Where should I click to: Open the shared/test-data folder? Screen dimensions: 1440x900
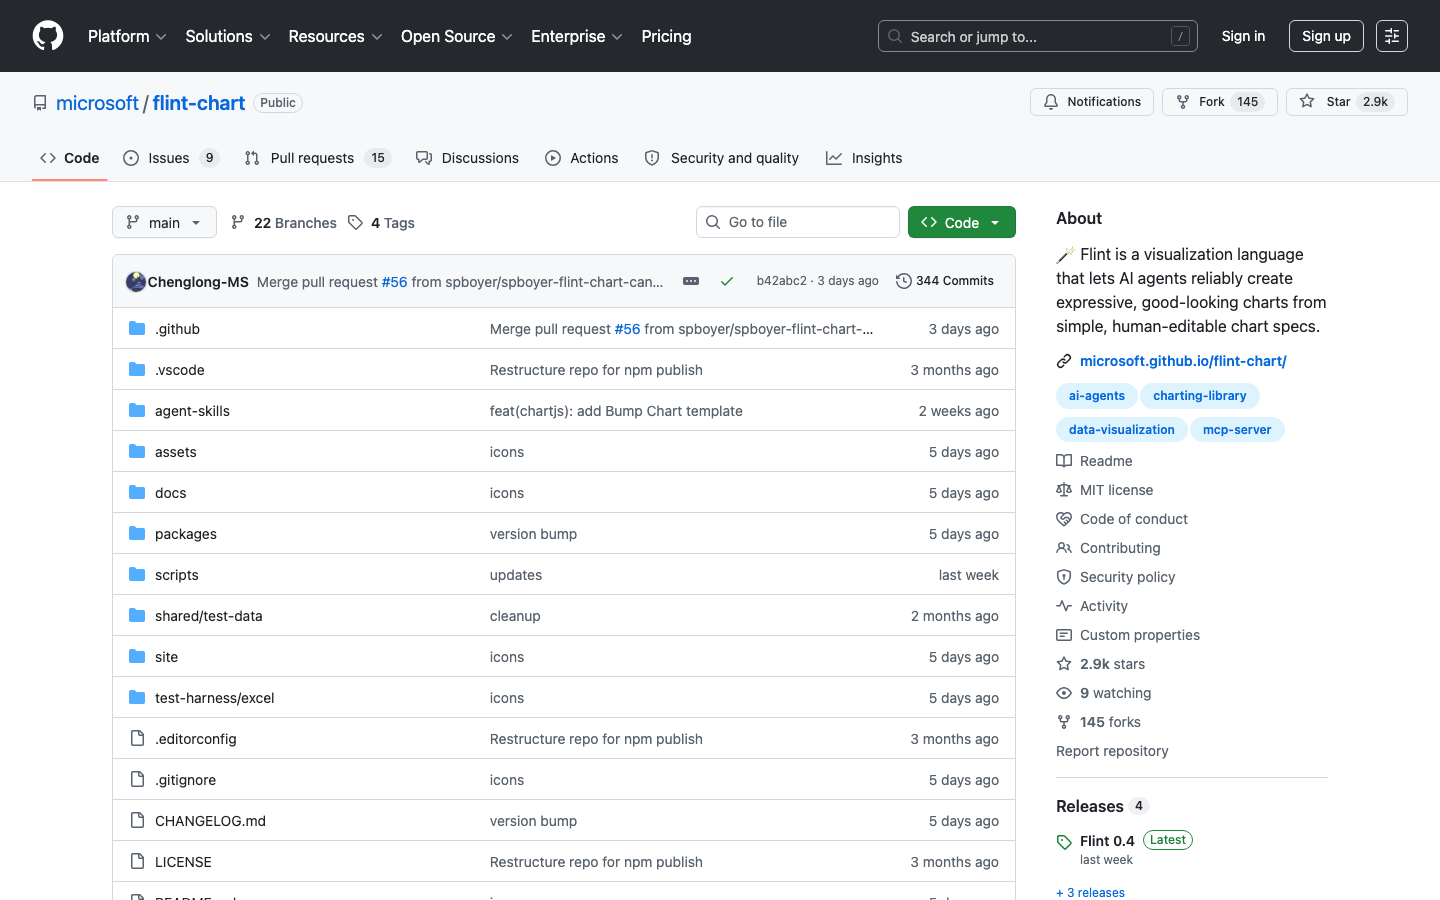[x=209, y=616]
